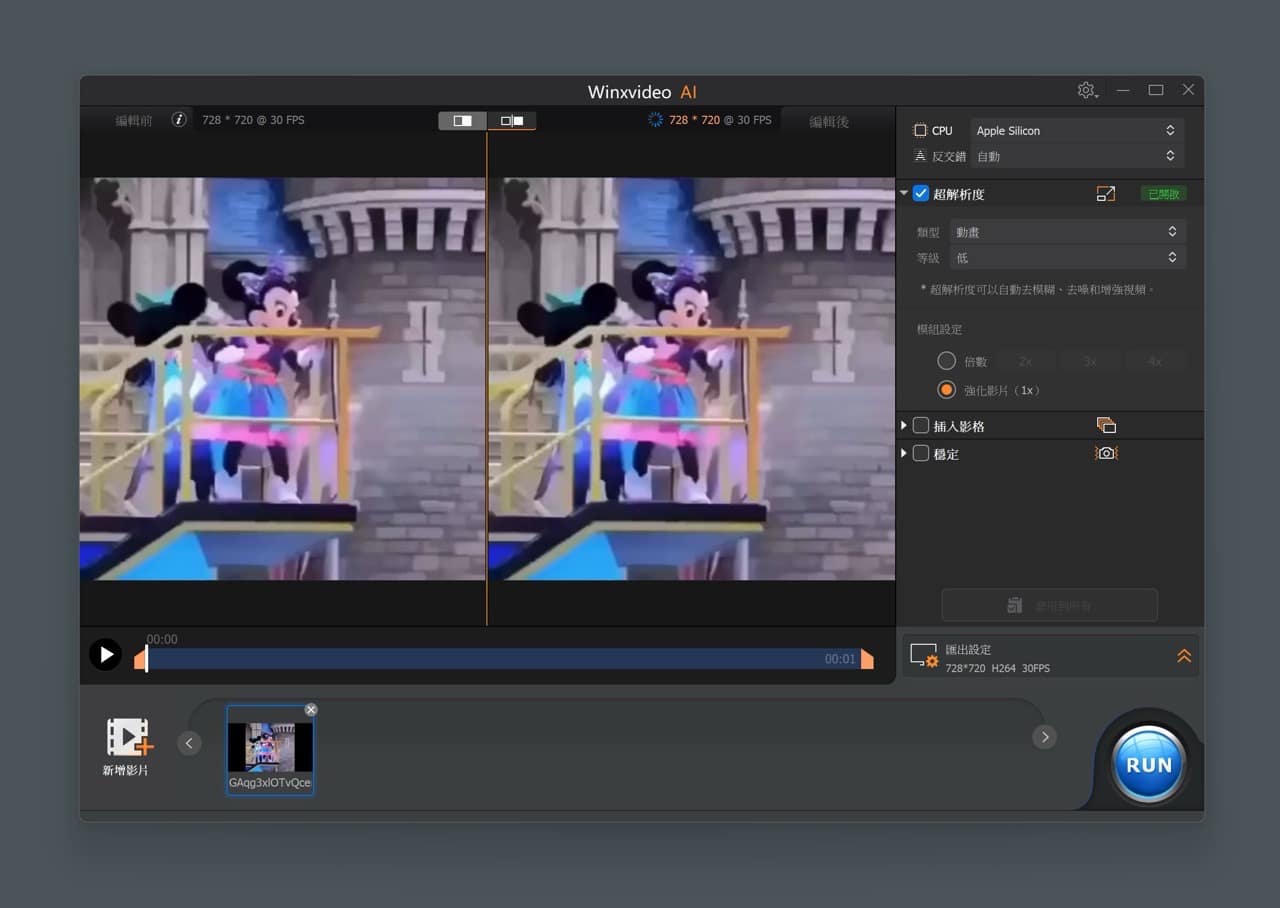Start processing with the RUN button
The width and height of the screenshot is (1280, 908).
coord(1149,765)
